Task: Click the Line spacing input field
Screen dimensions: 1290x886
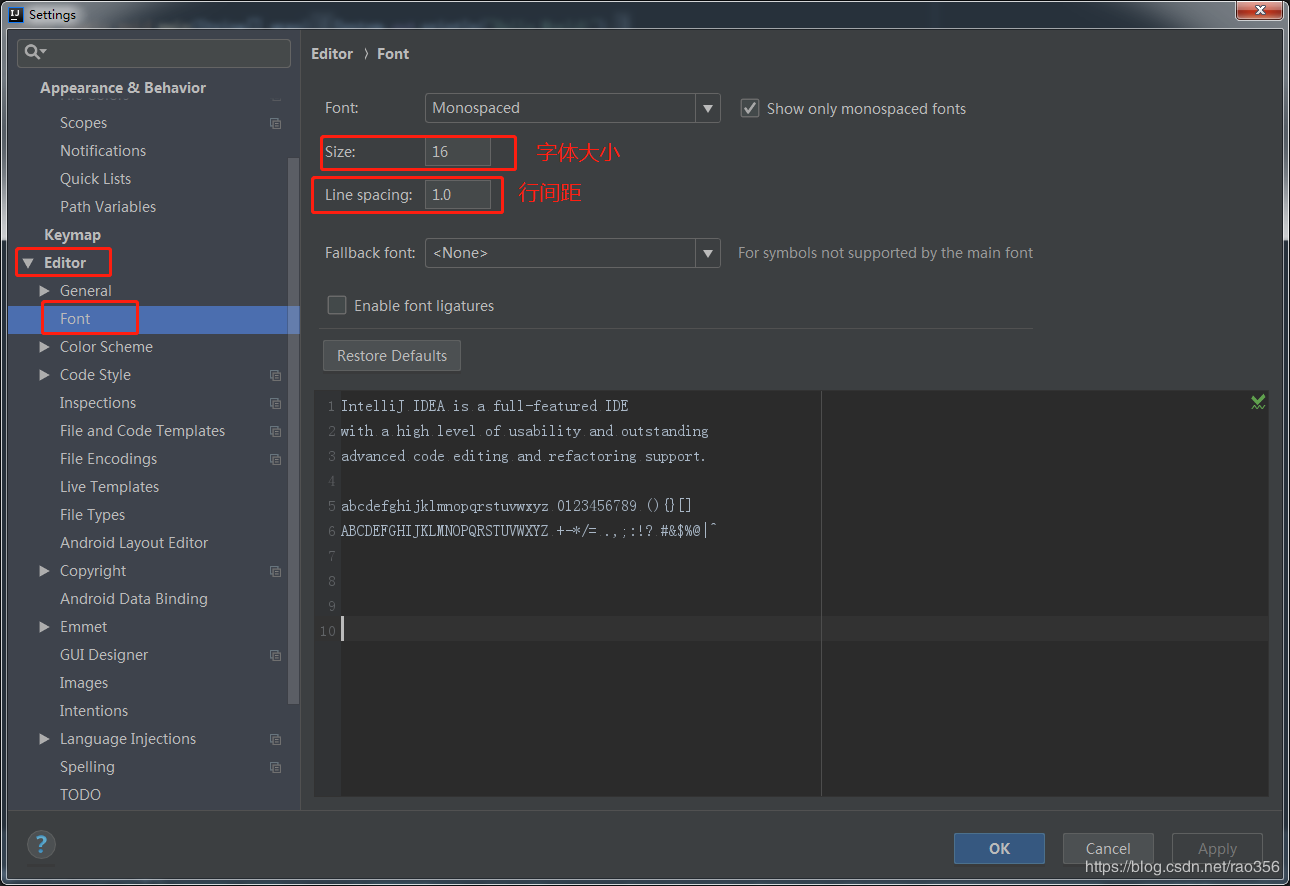Action: click(x=458, y=195)
